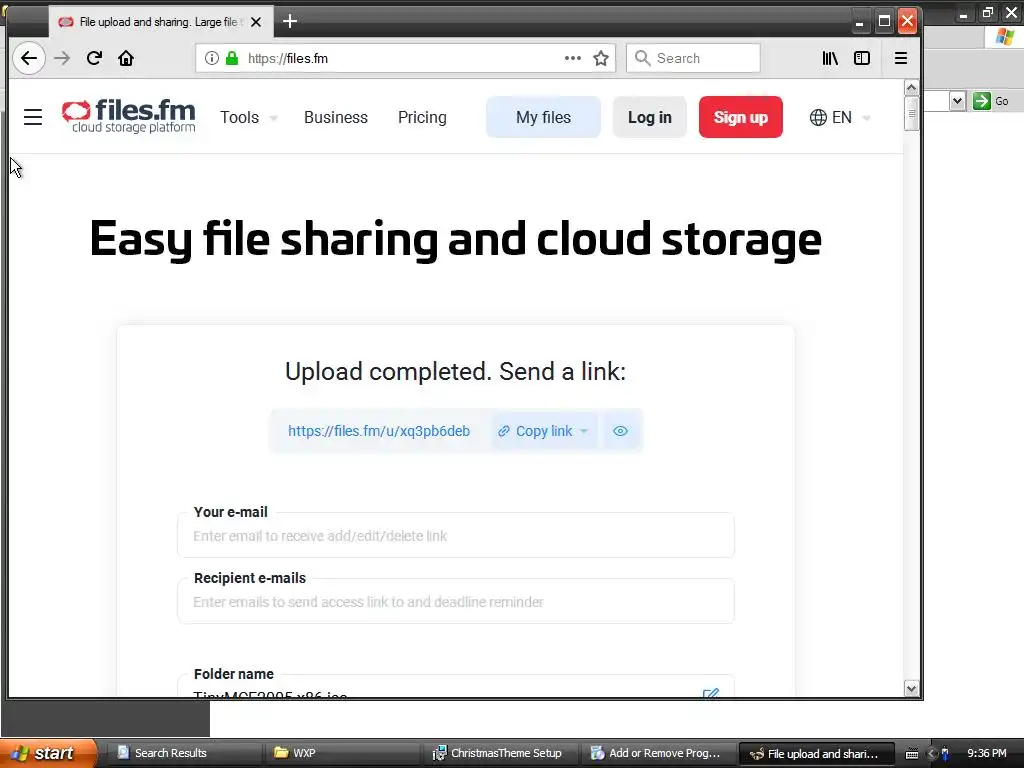Click the green padlock security icon

tap(232, 58)
